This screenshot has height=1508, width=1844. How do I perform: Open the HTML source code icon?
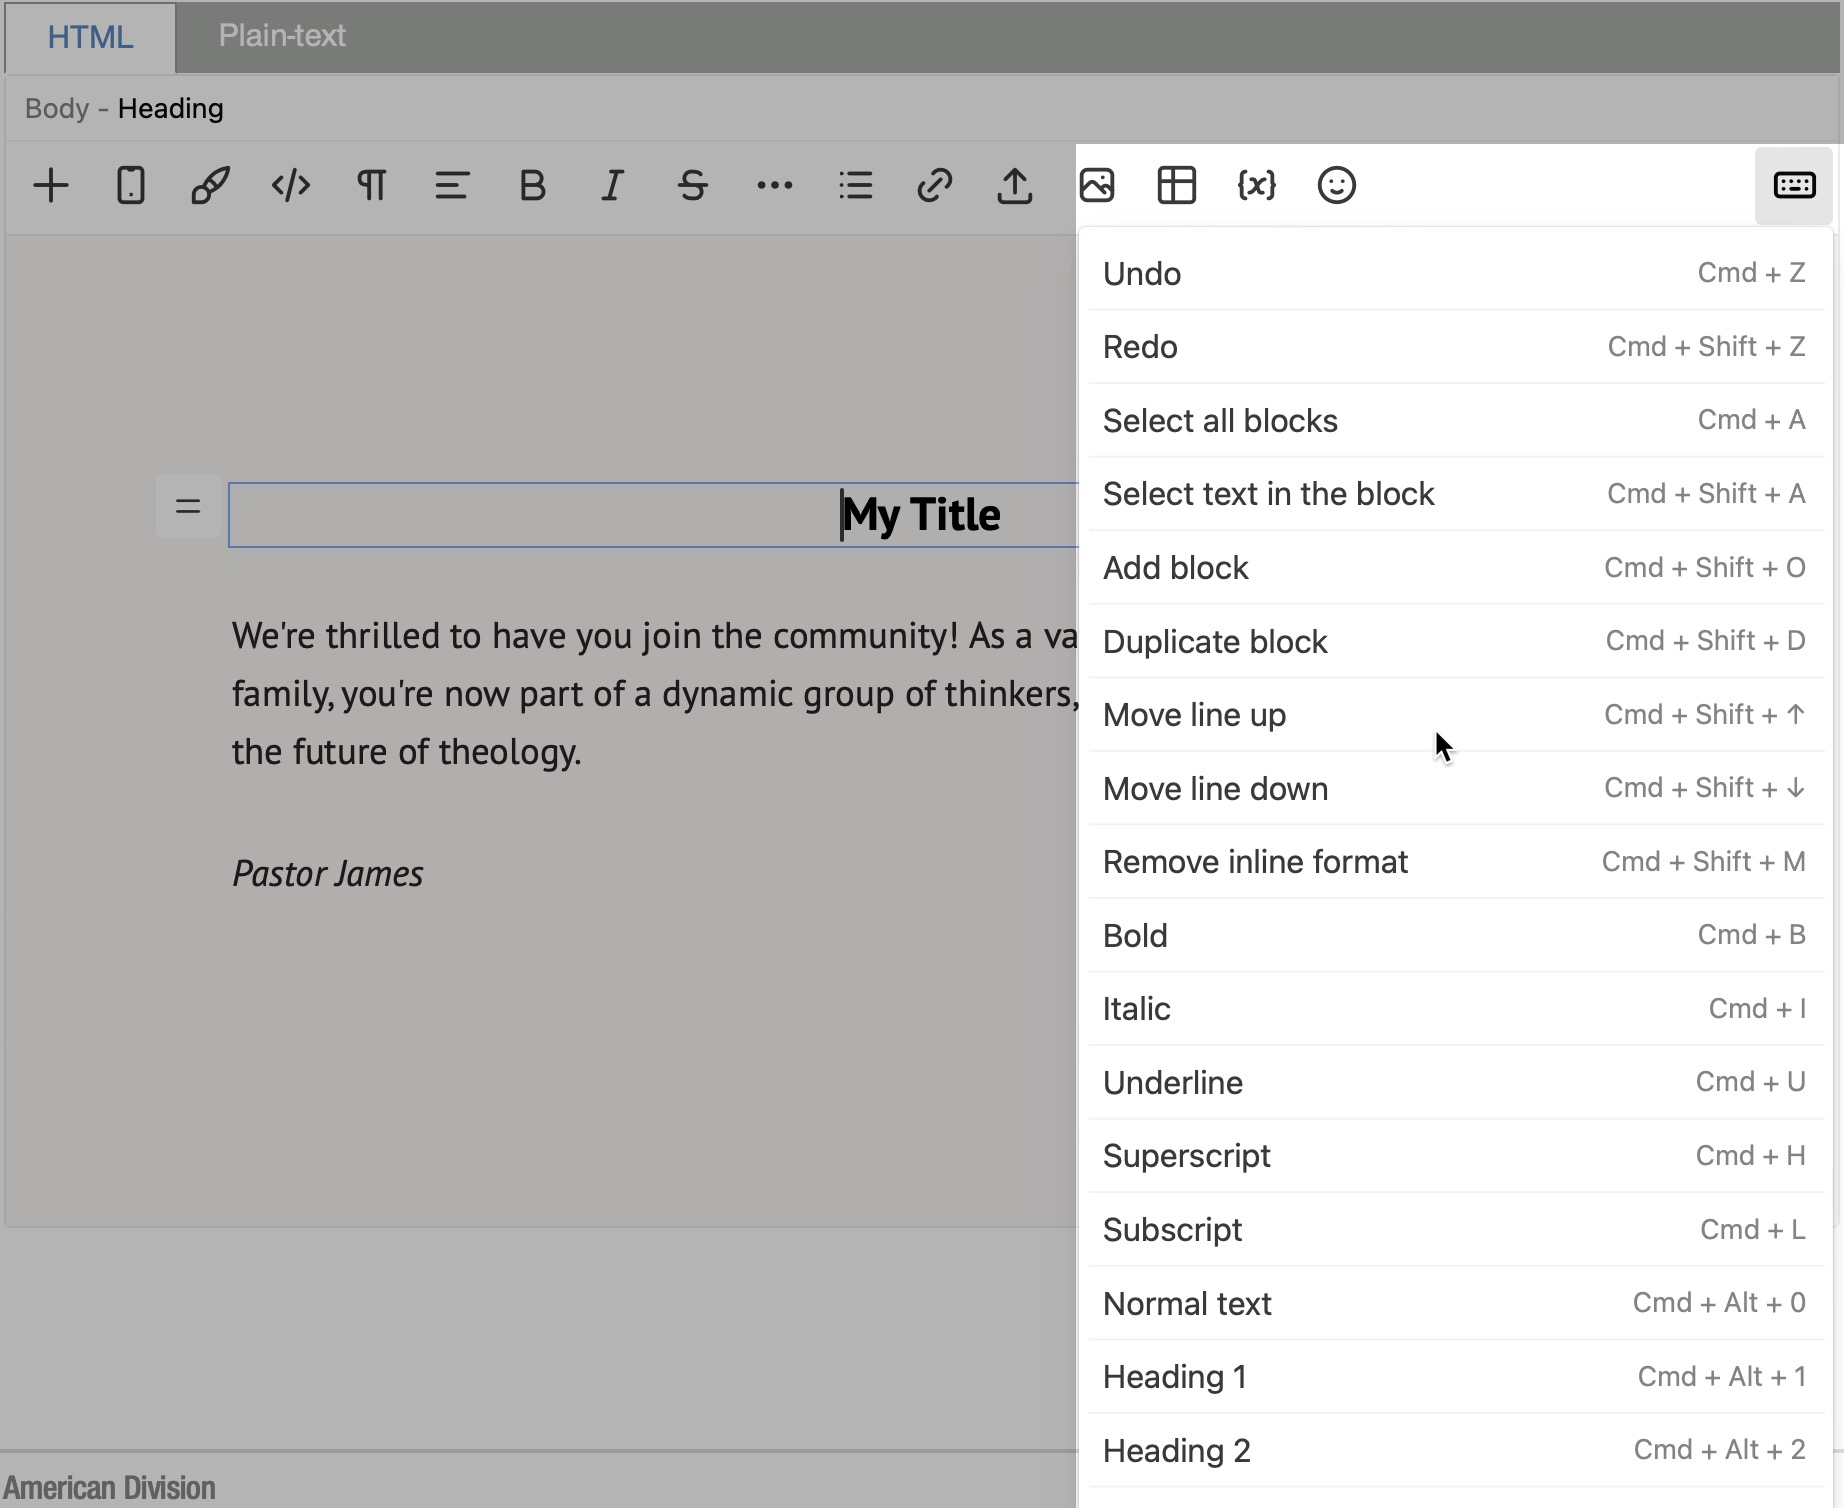291,186
